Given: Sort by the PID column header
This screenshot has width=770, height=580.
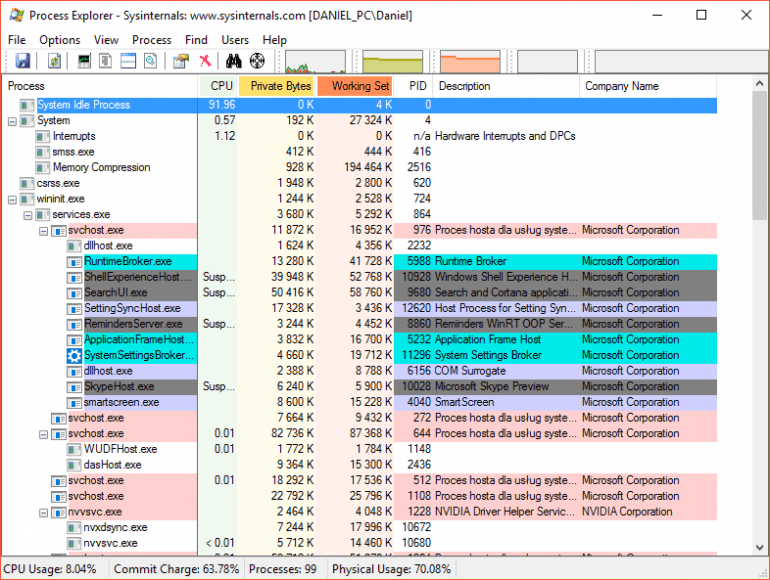Looking at the screenshot, I should coord(413,86).
